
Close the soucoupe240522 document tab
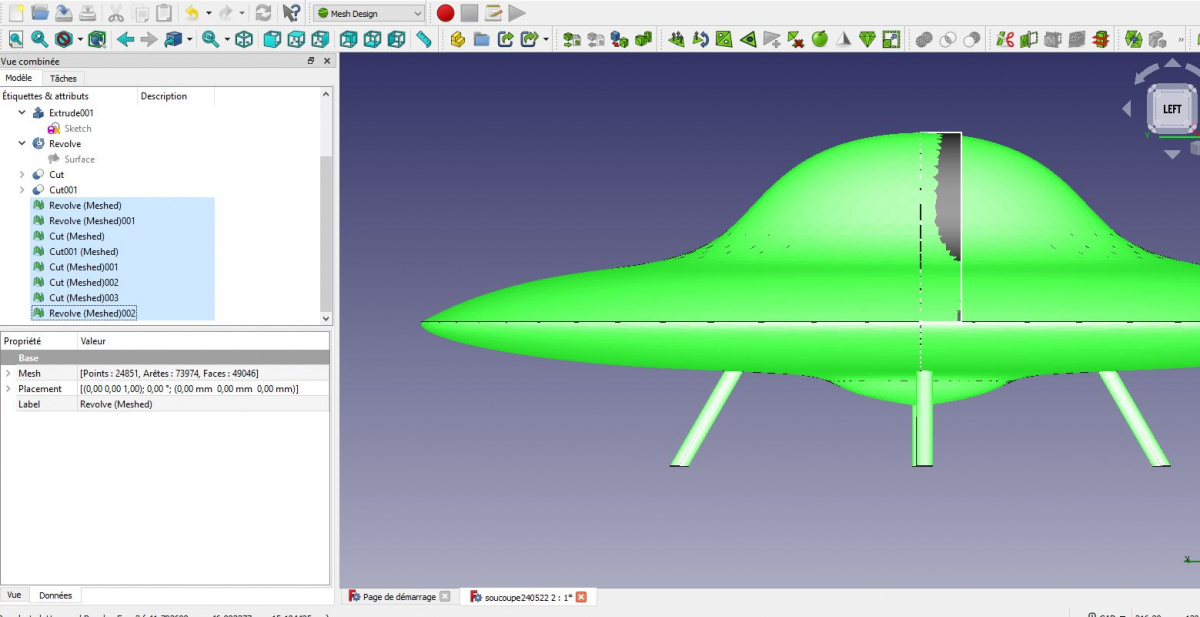pyautogui.click(x=581, y=597)
